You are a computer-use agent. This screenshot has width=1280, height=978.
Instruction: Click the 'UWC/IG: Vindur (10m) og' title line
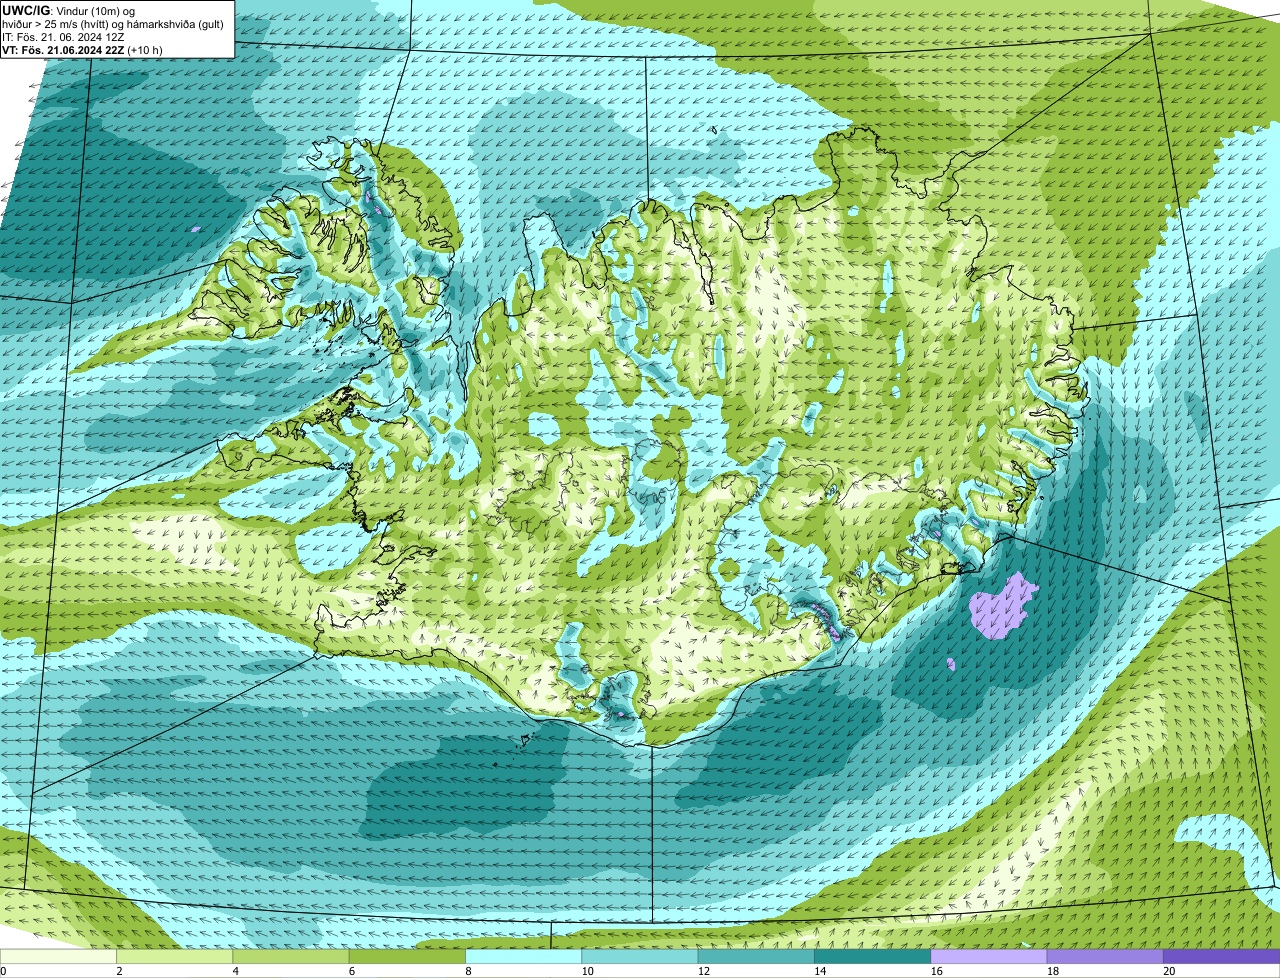(x=70, y=10)
